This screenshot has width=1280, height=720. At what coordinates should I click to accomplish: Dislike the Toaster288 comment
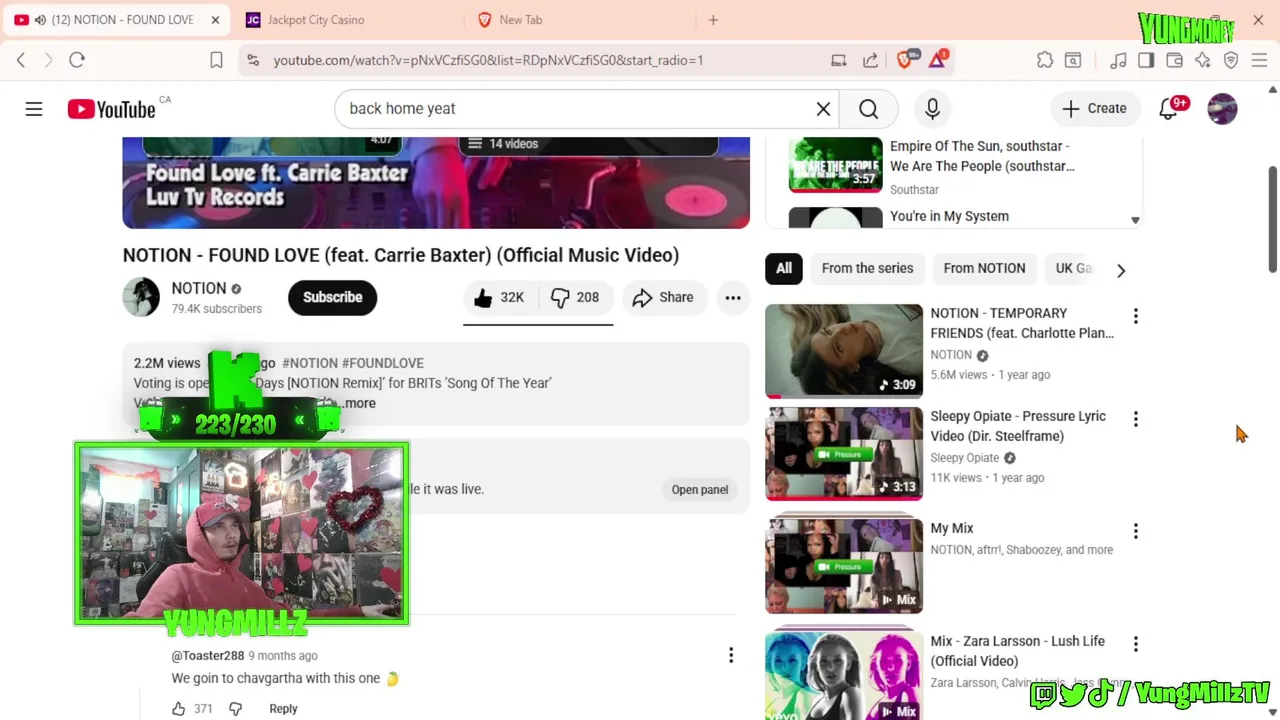click(235, 708)
